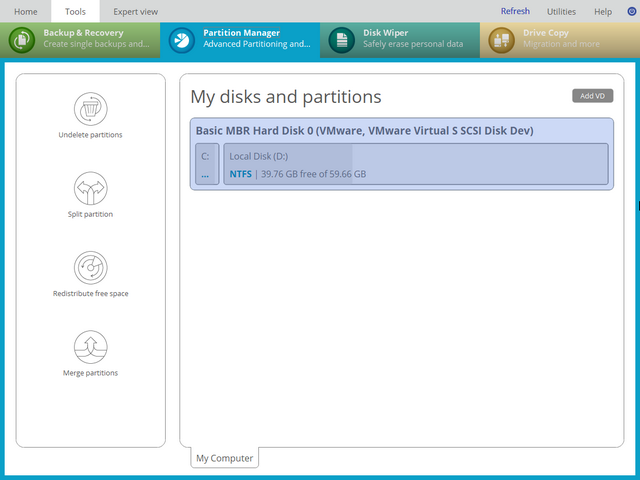
Task: Select the Basic MBR Hard Disk 0 header
Action: click(364, 131)
